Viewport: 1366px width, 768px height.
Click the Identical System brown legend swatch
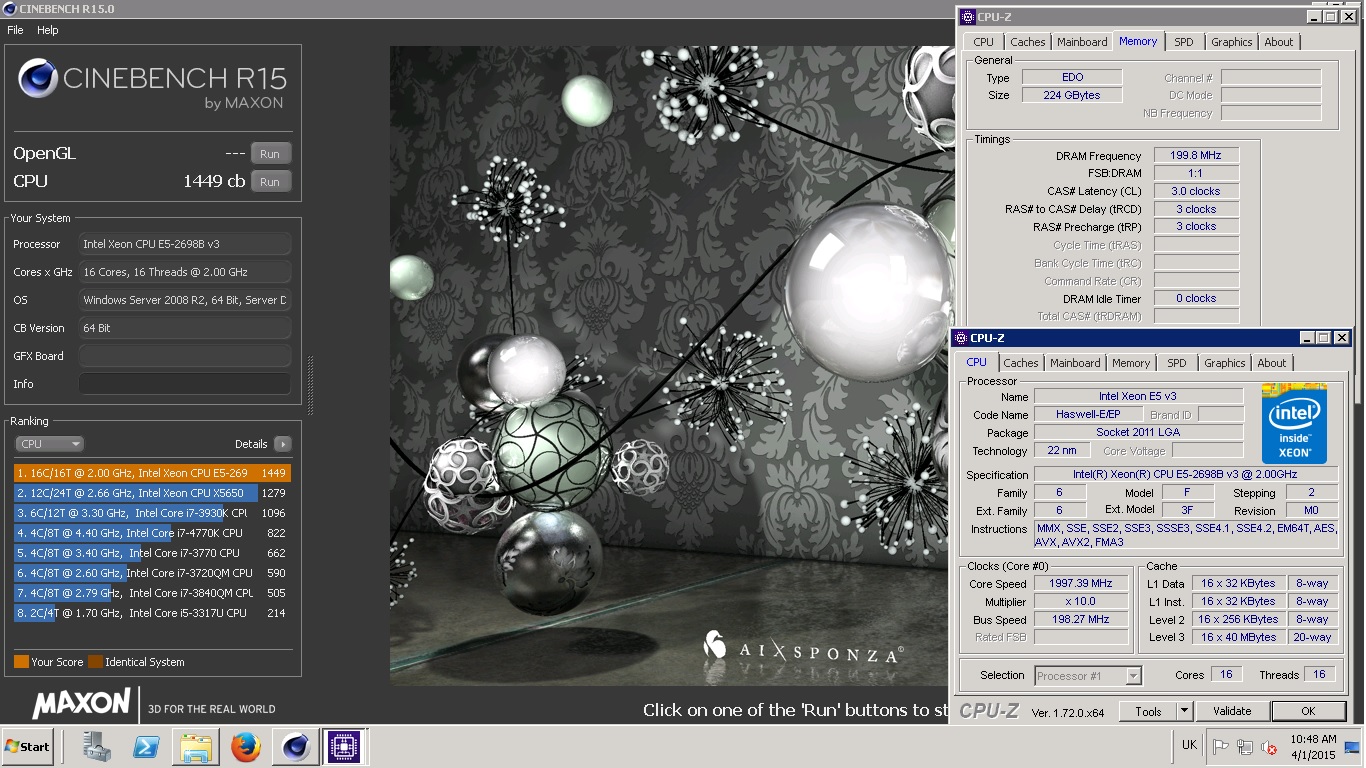(x=95, y=662)
